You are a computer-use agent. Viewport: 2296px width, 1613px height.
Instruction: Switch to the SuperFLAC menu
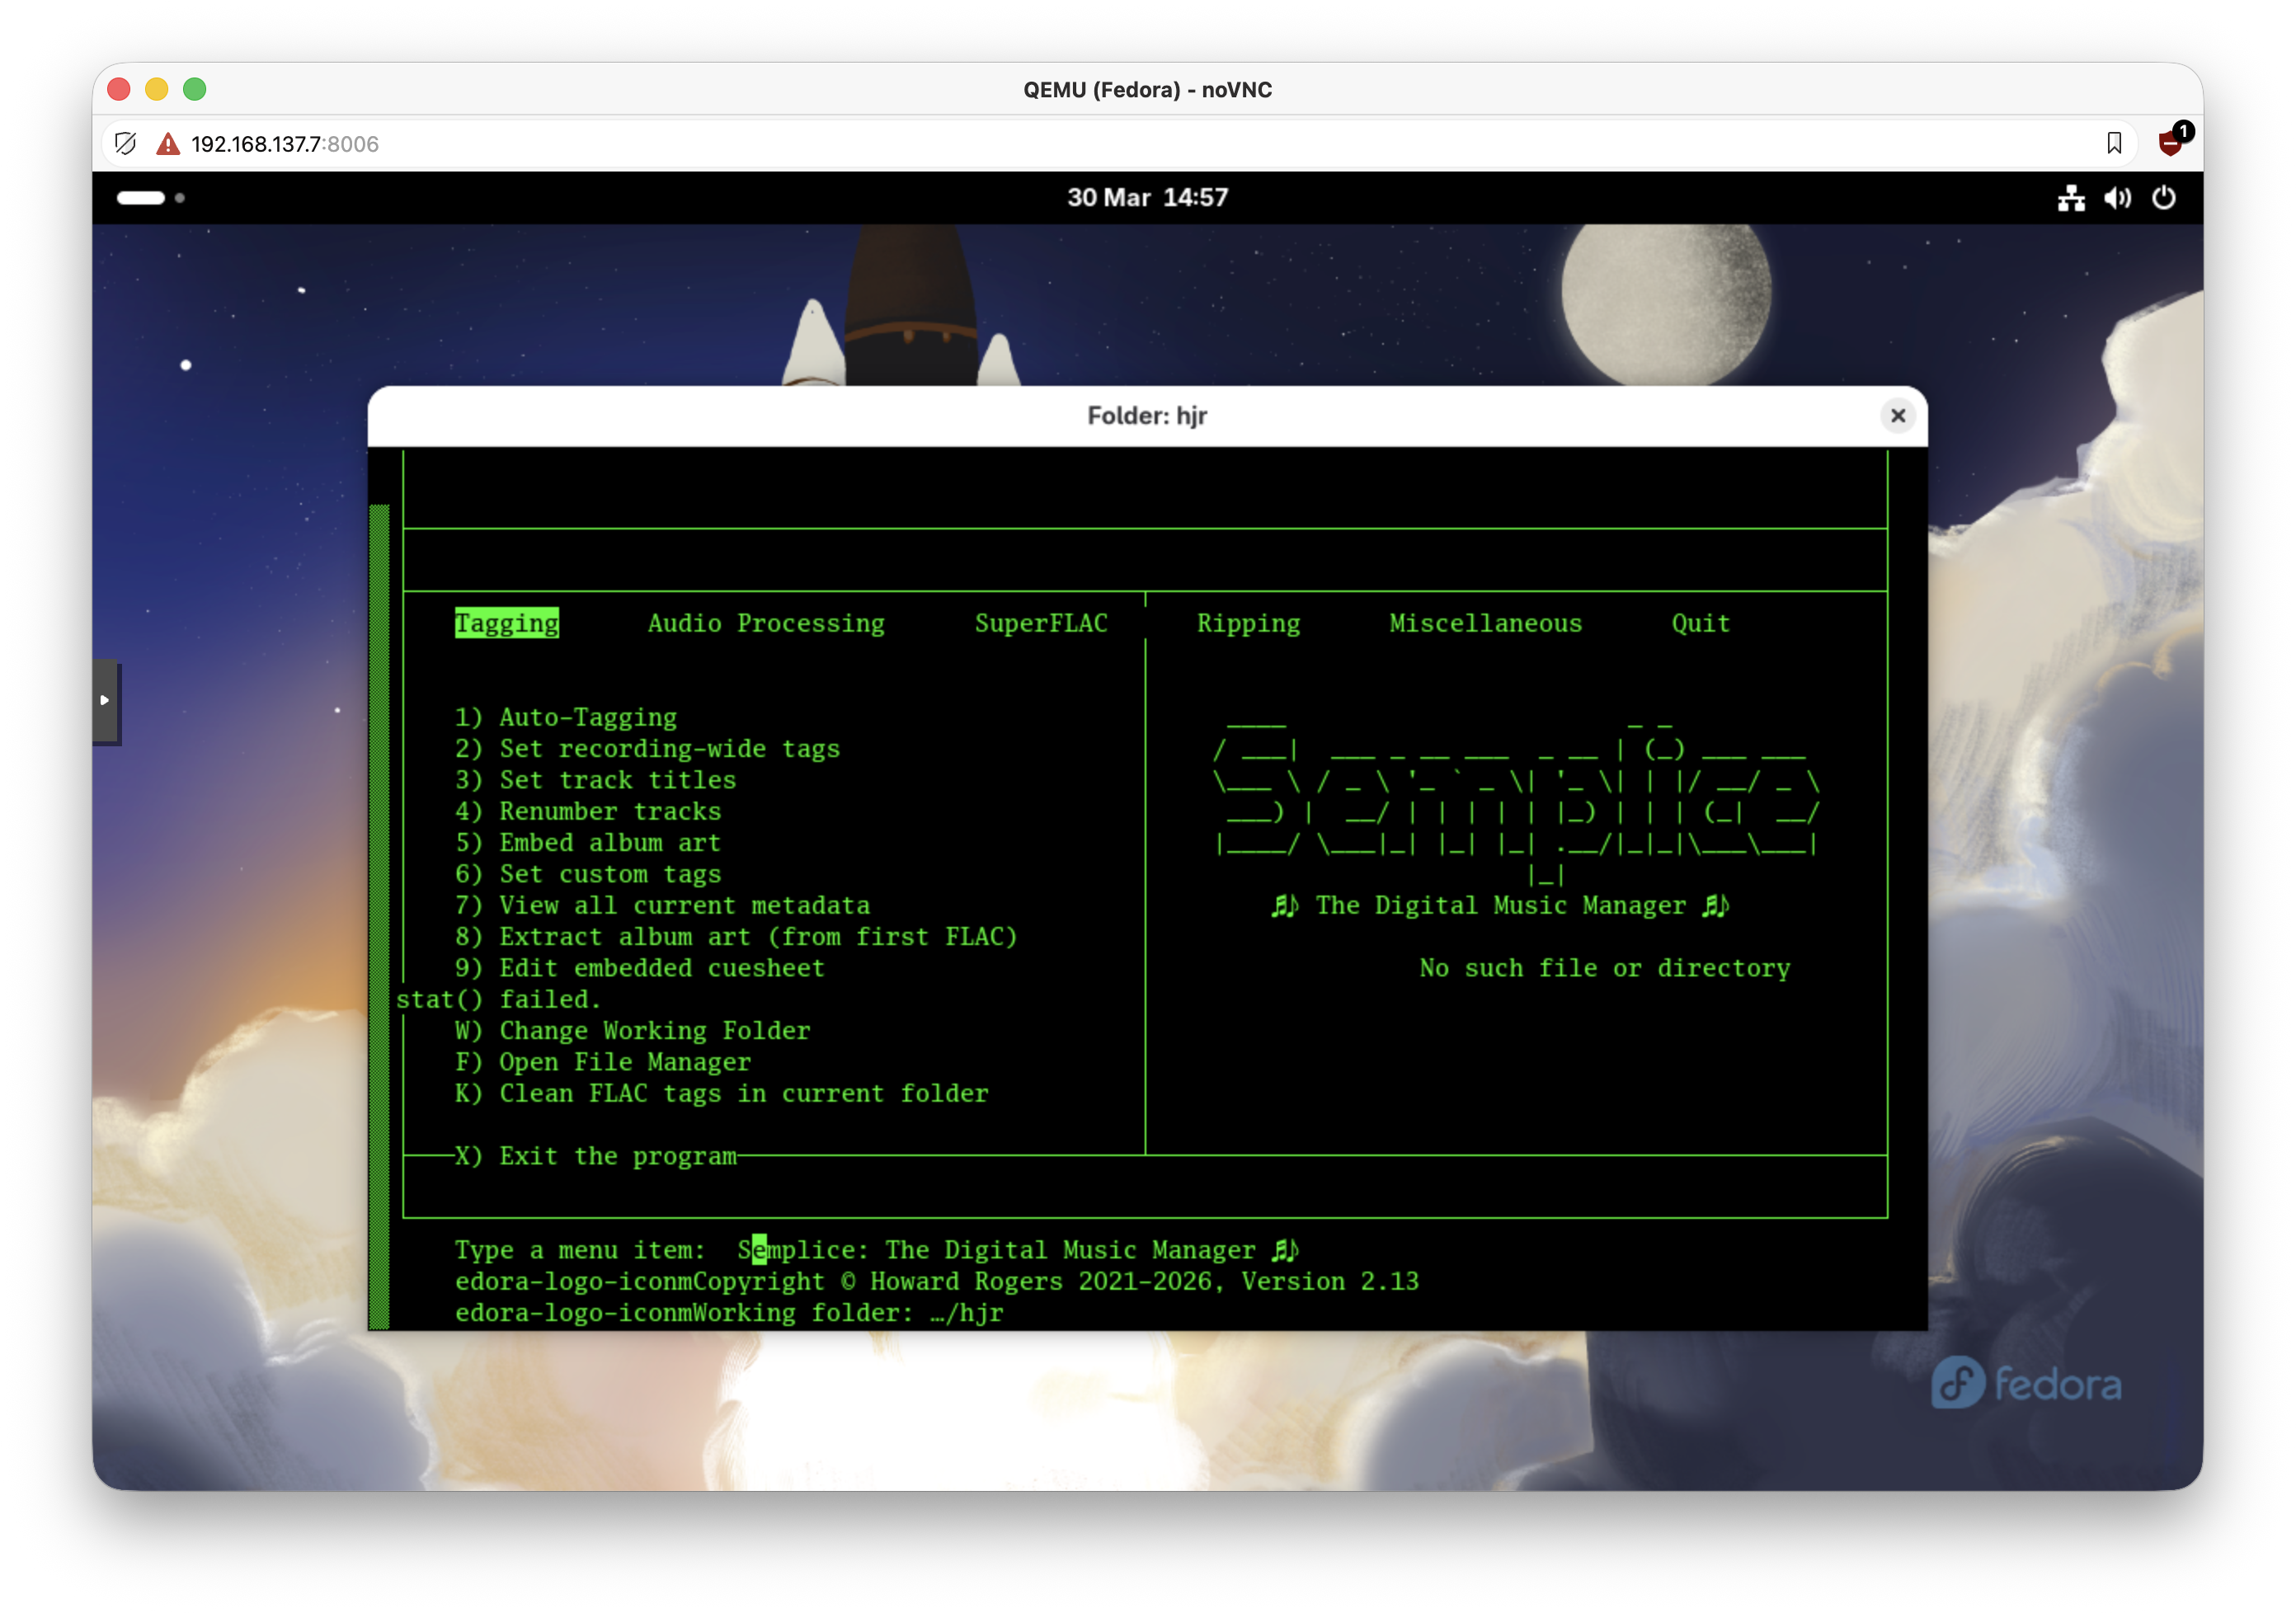click(1040, 623)
